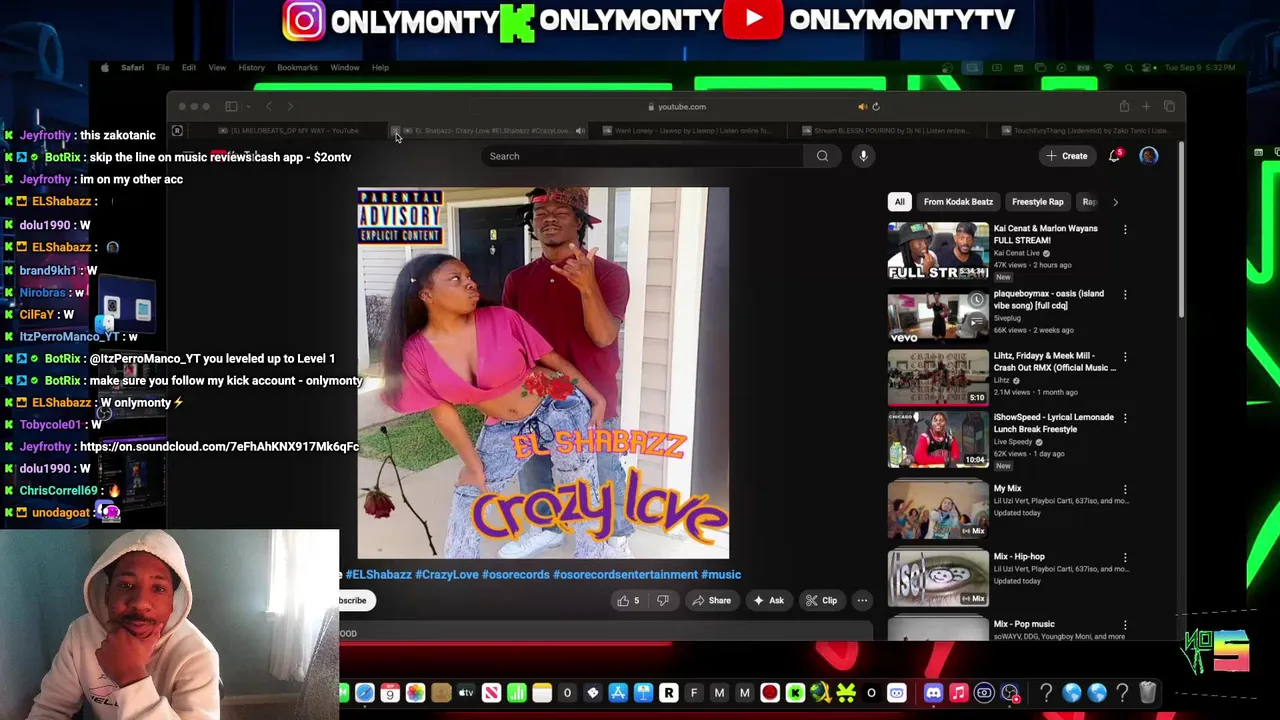Image resolution: width=1280 pixels, height=720 pixels.
Task: Open options menu for My Mix
Action: point(1125,490)
